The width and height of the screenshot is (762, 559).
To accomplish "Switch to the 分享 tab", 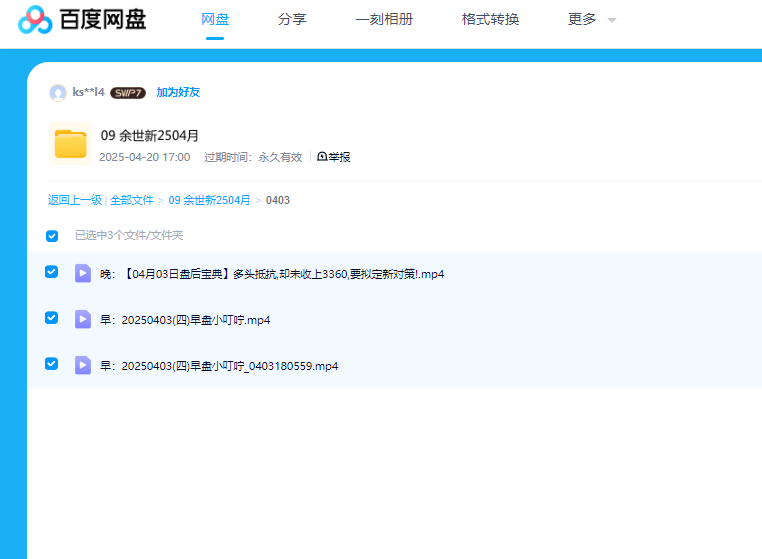I will (292, 19).
